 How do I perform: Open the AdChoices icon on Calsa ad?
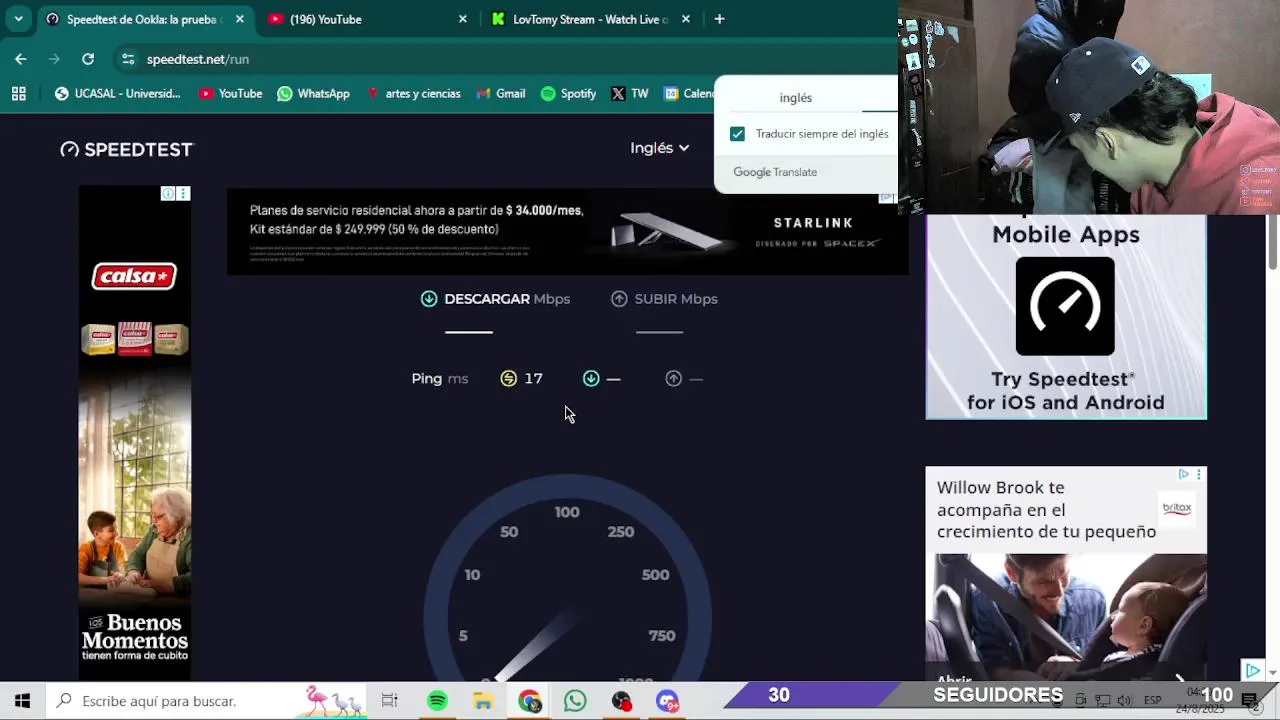pos(168,193)
